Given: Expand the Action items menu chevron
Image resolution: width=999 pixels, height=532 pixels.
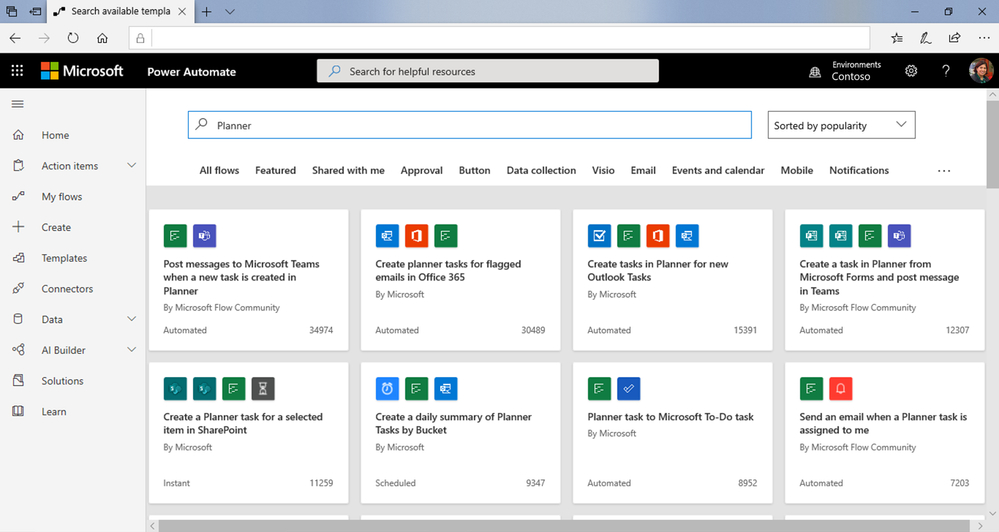Looking at the screenshot, I should tap(131, 166).
